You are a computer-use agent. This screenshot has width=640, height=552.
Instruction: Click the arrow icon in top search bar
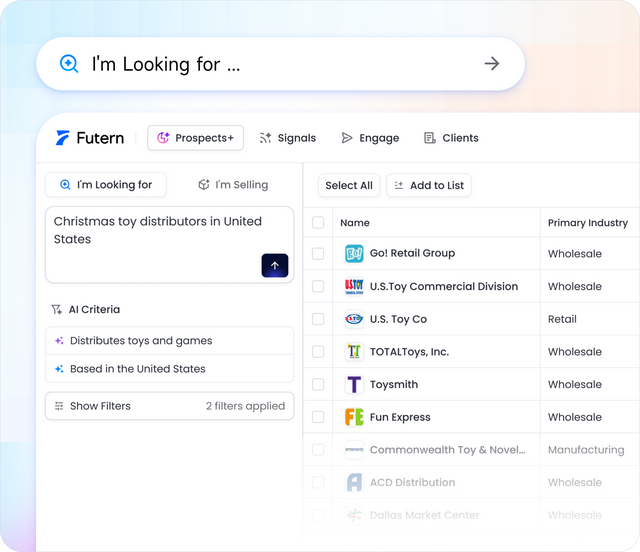[491, 64]
